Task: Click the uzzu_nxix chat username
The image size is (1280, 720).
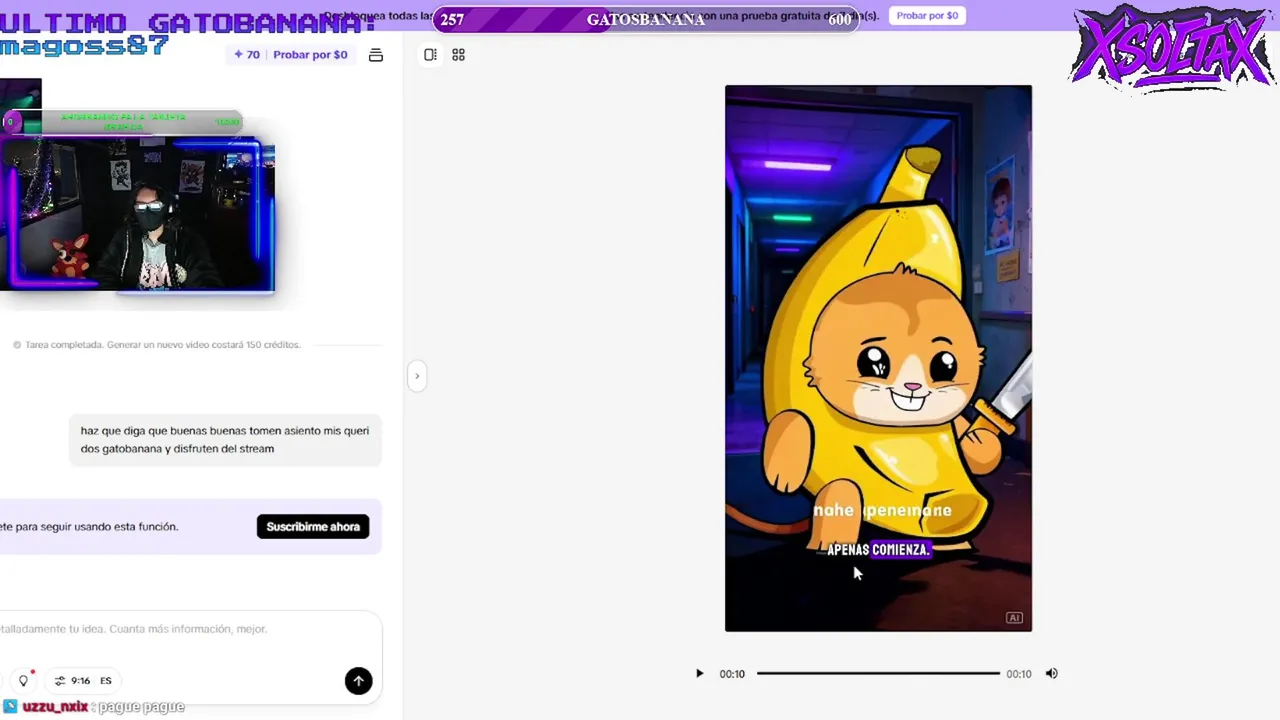Action: [55, 707]
